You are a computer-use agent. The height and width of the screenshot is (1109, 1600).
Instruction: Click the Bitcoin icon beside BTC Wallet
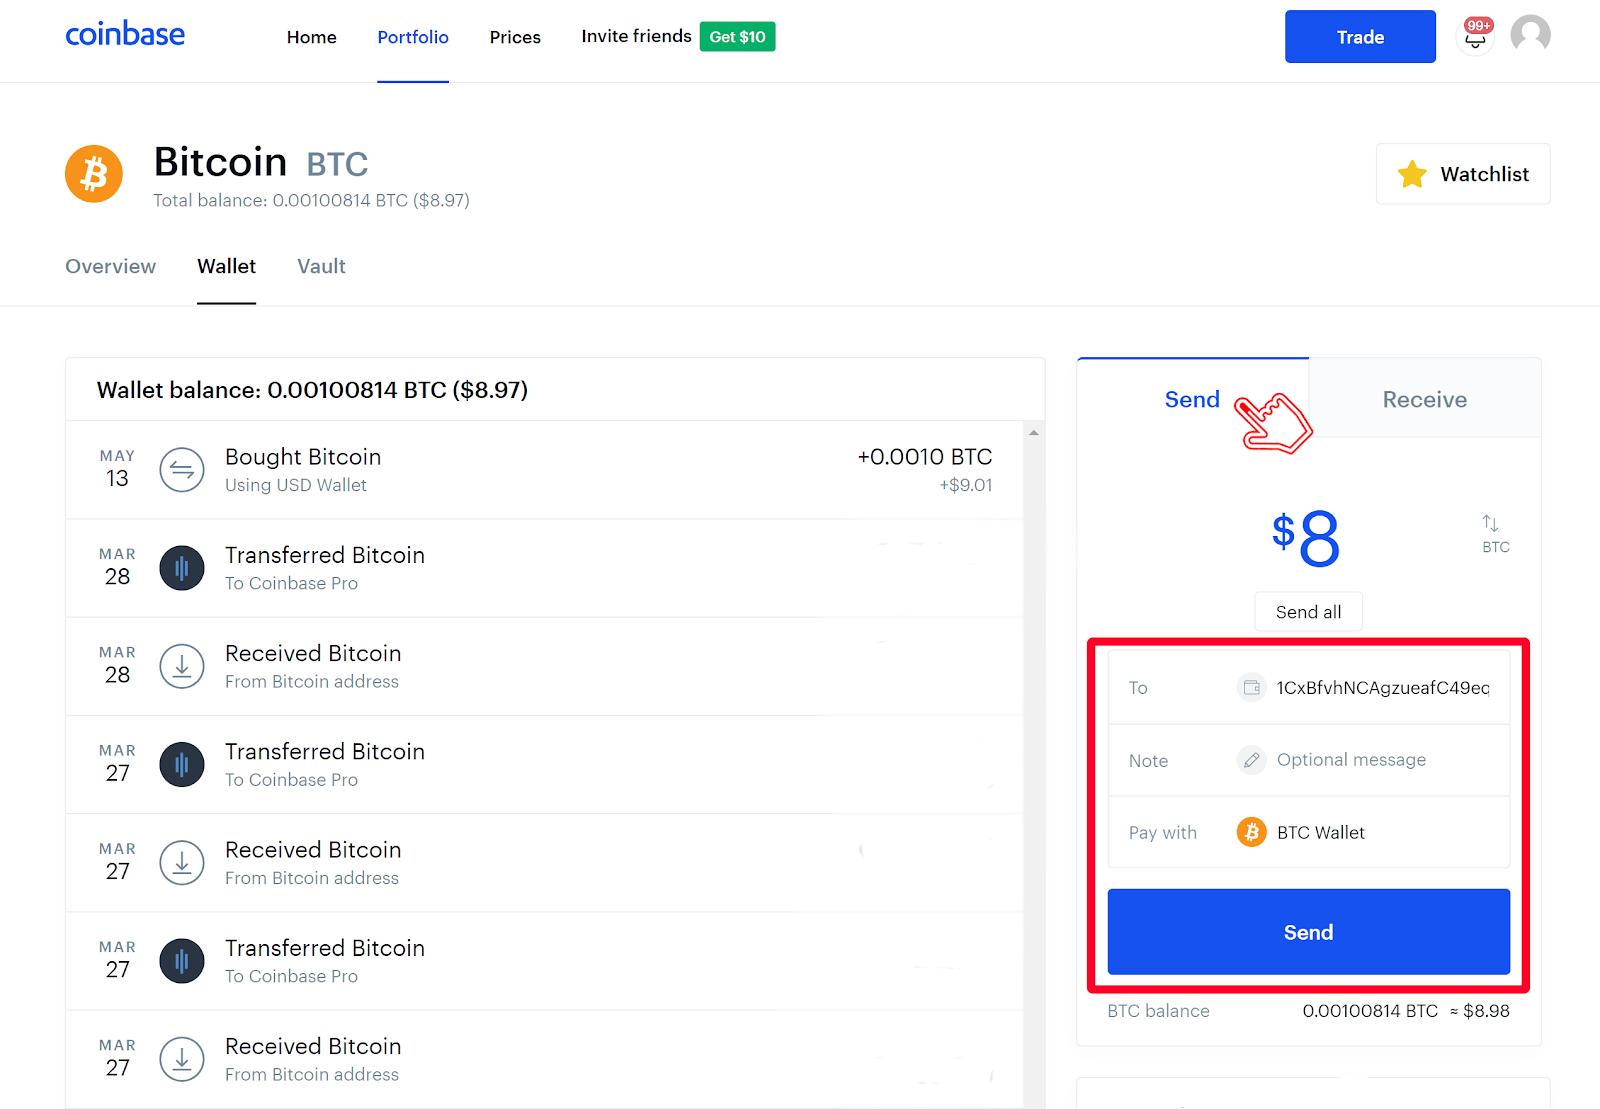coord(1251,832)
